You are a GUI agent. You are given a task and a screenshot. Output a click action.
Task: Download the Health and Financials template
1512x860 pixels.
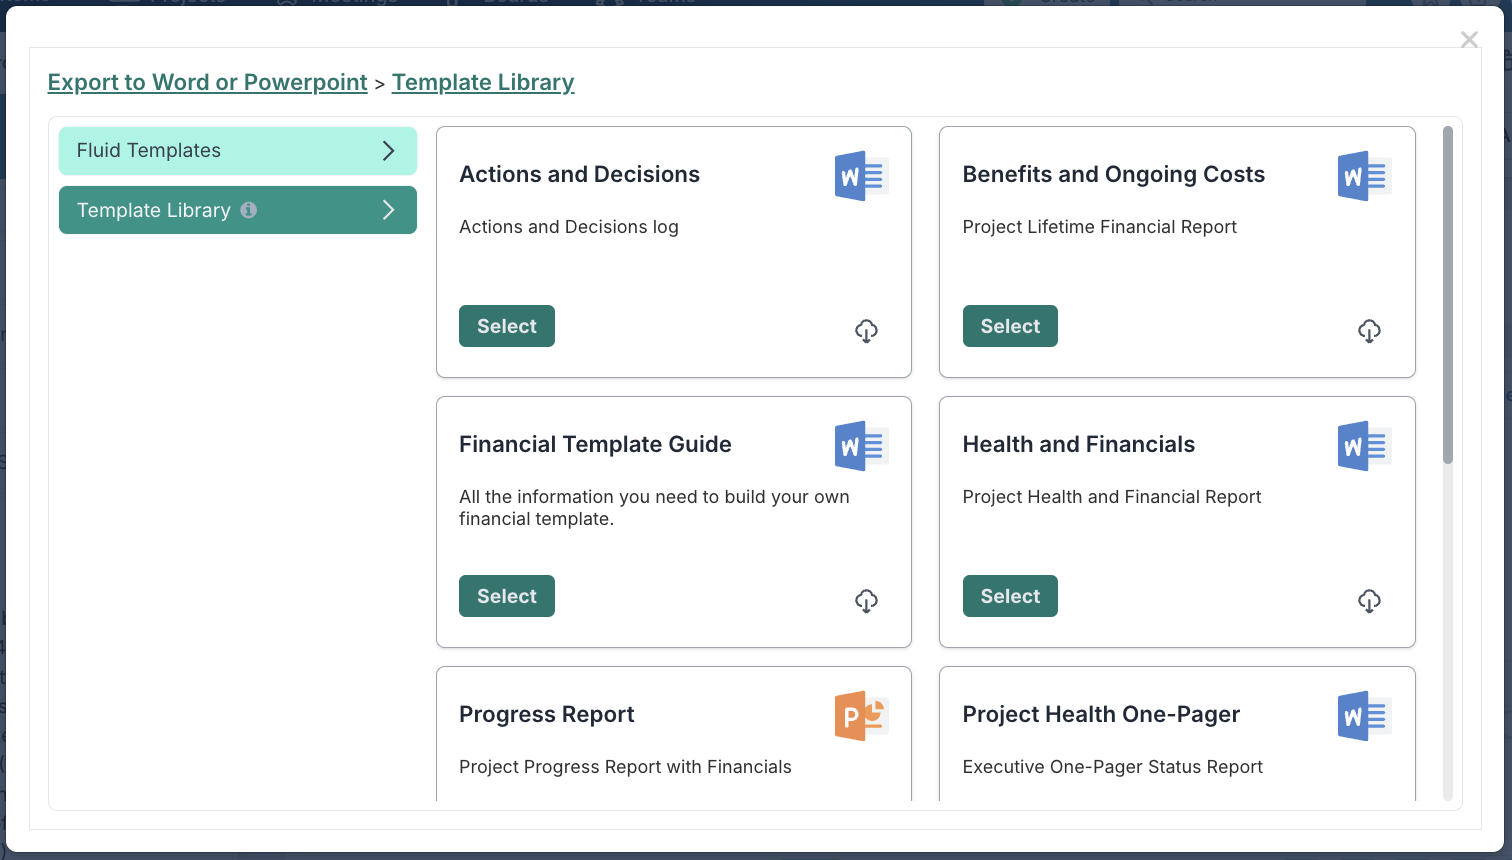pos(1369,600)
